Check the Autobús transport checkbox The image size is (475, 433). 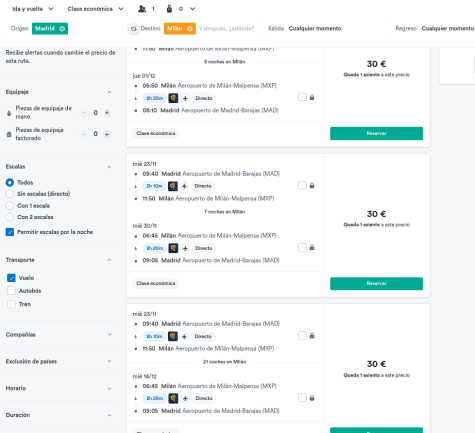point(11,291)
